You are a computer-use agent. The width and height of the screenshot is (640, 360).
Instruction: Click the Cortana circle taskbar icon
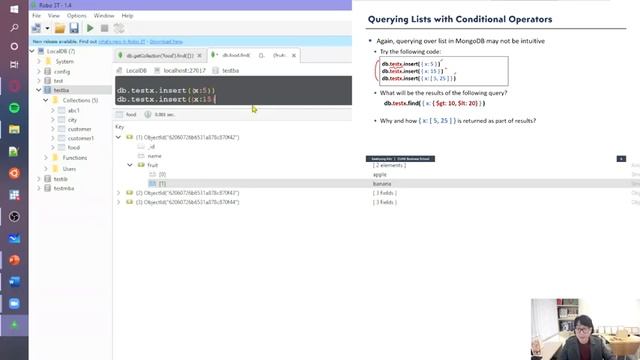(x=14, y=46)
